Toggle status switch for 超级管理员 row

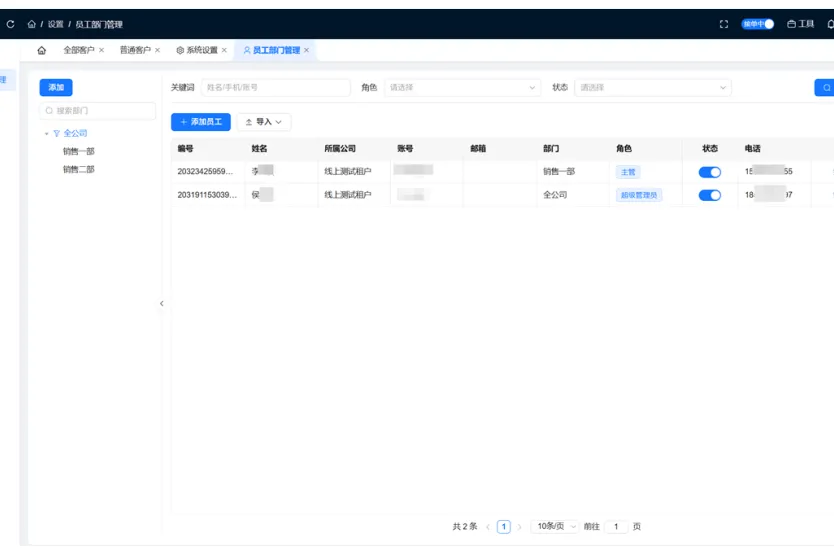pos(710,195)
